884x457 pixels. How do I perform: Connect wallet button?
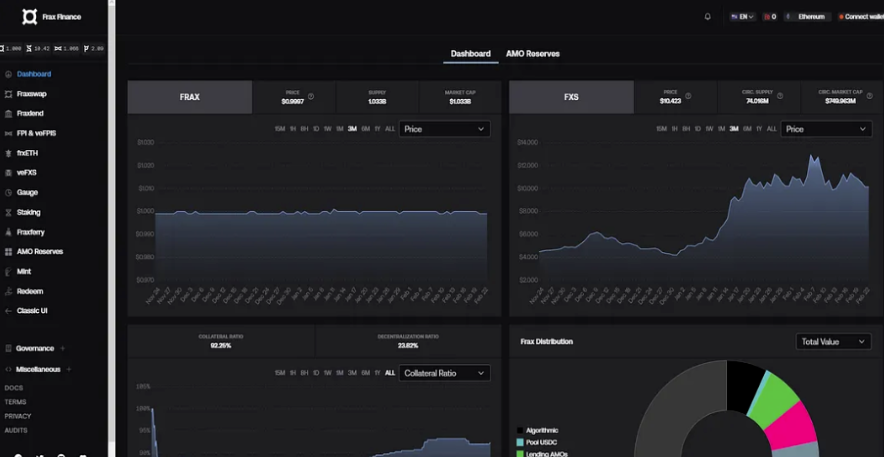861,17
